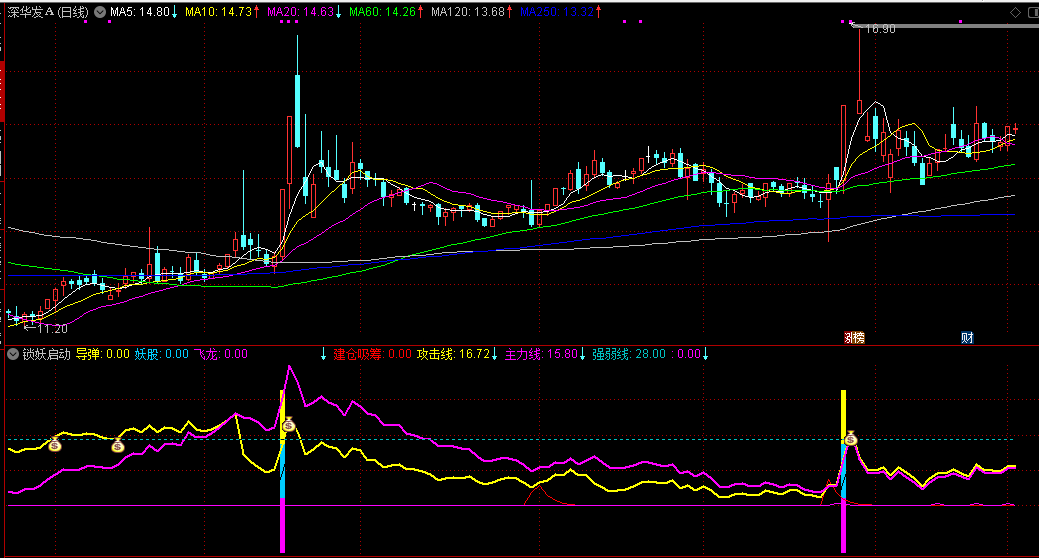
Task: Click the MA250: 13.32 label
Action: point(557,12)
